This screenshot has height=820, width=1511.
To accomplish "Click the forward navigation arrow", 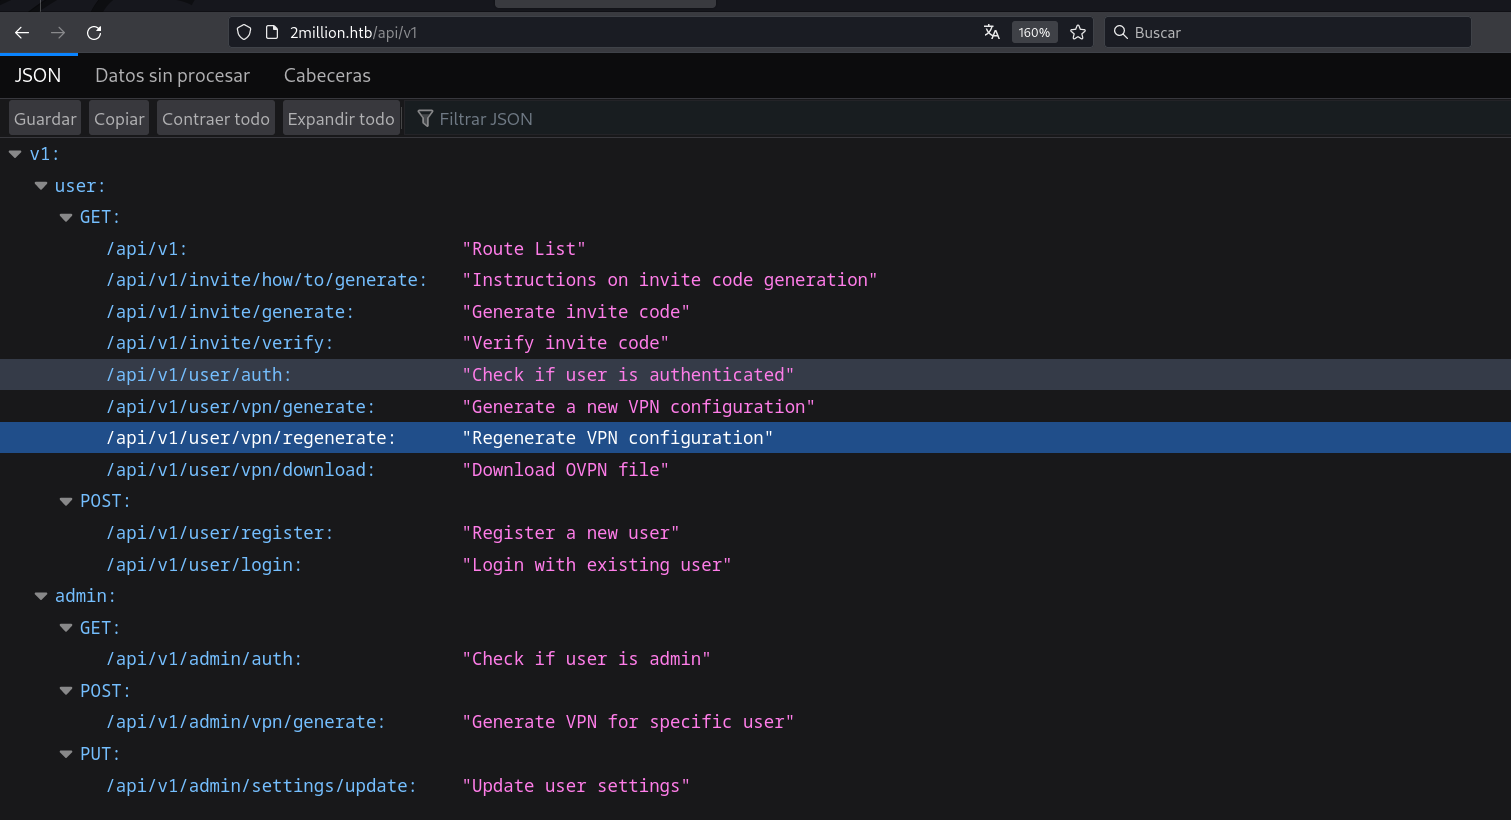I will 58,32.
